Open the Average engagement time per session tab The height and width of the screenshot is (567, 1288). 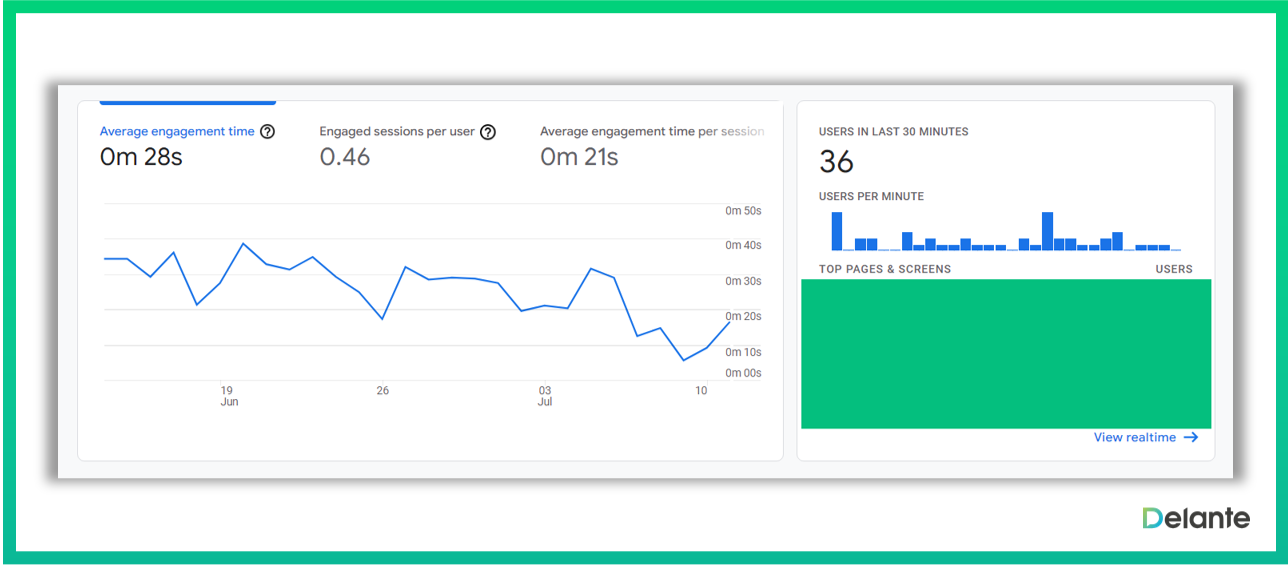[x=652, y=132]
